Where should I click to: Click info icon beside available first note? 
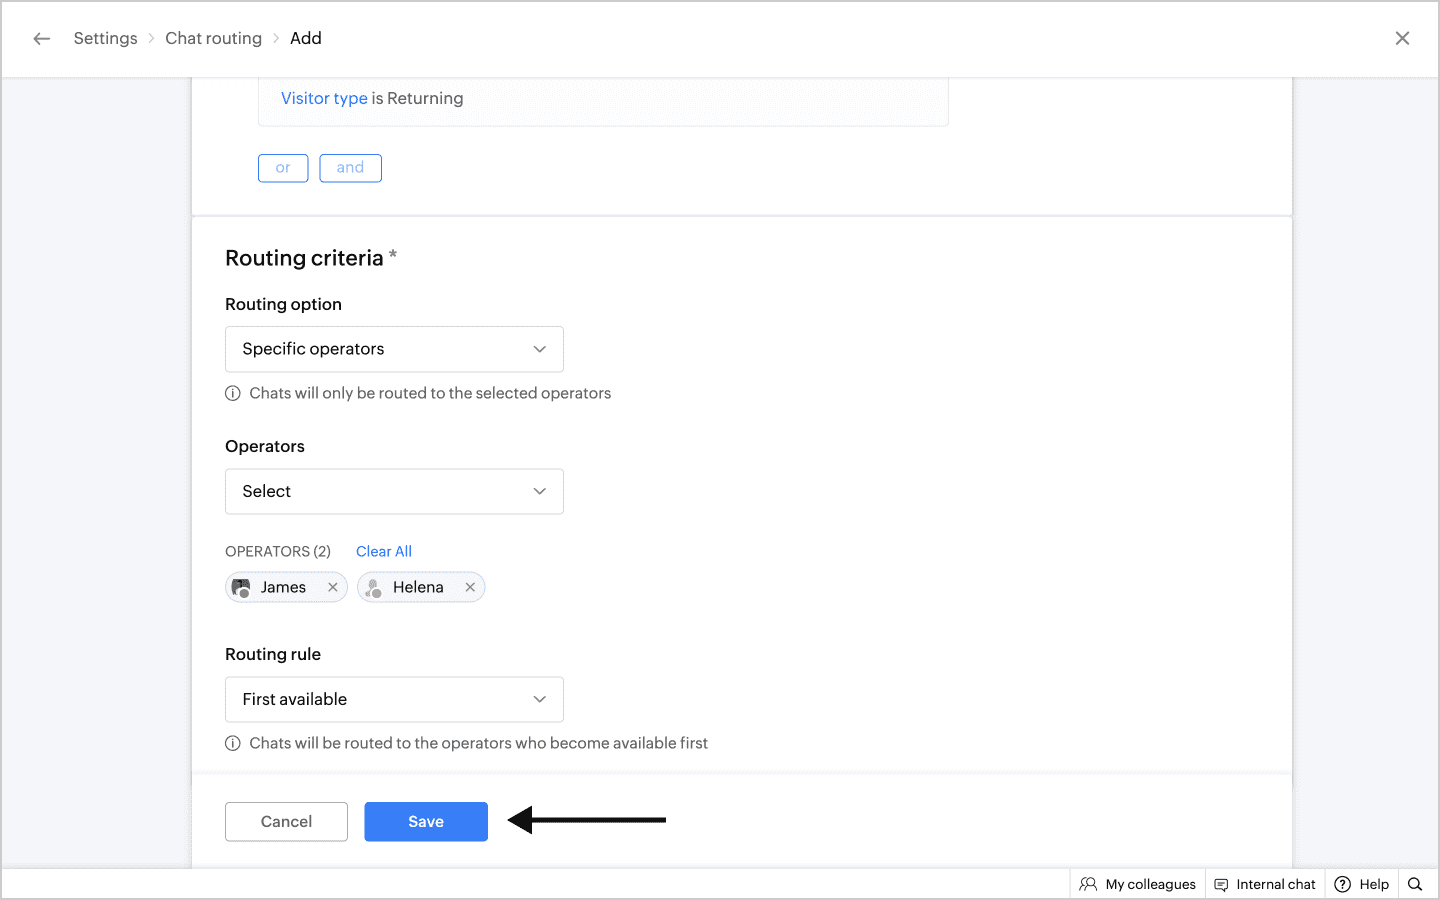point(233,743)
